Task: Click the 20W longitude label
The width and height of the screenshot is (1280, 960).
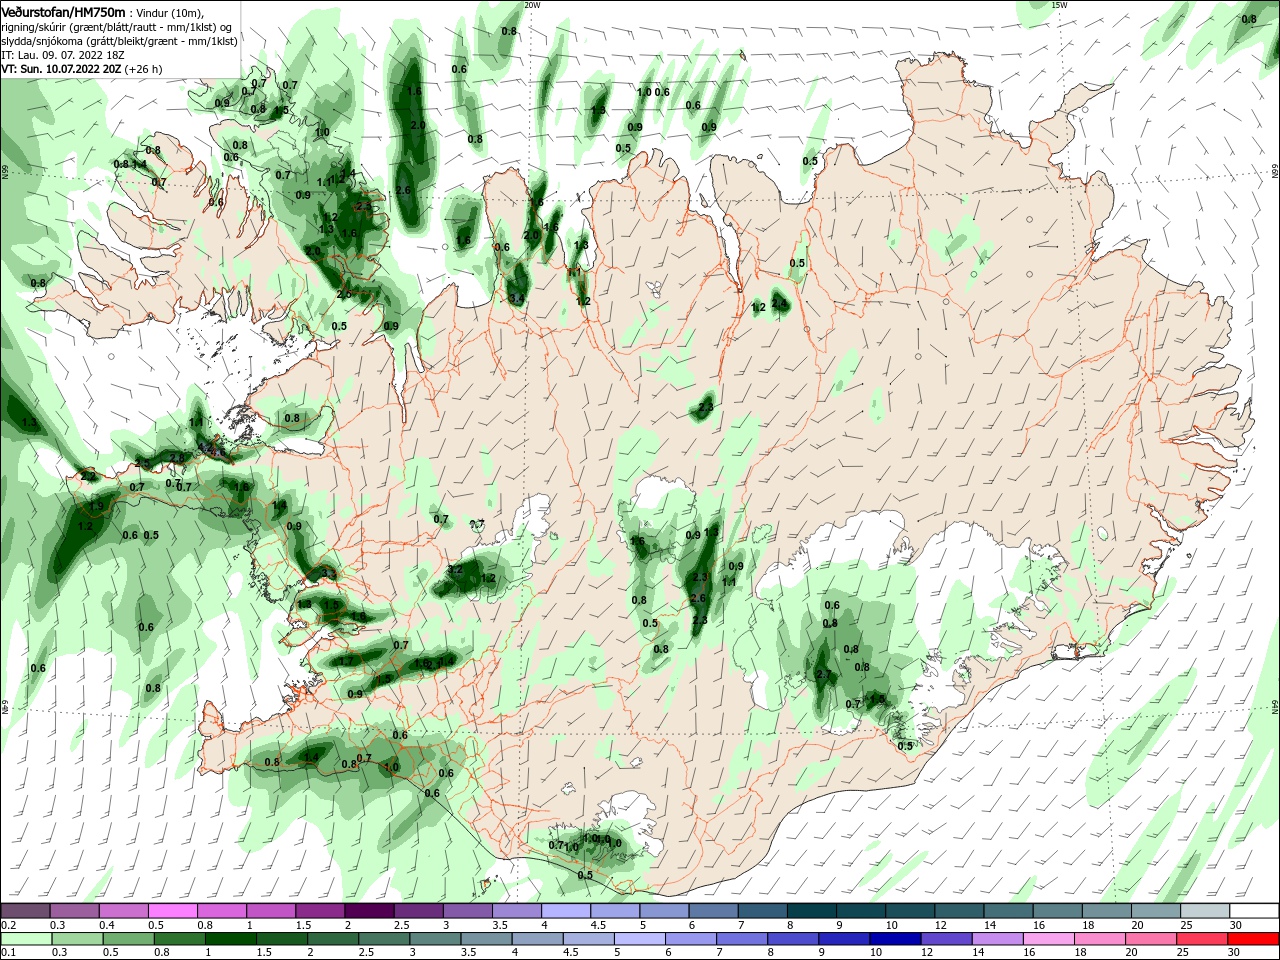Action: [x=532, y=5]
